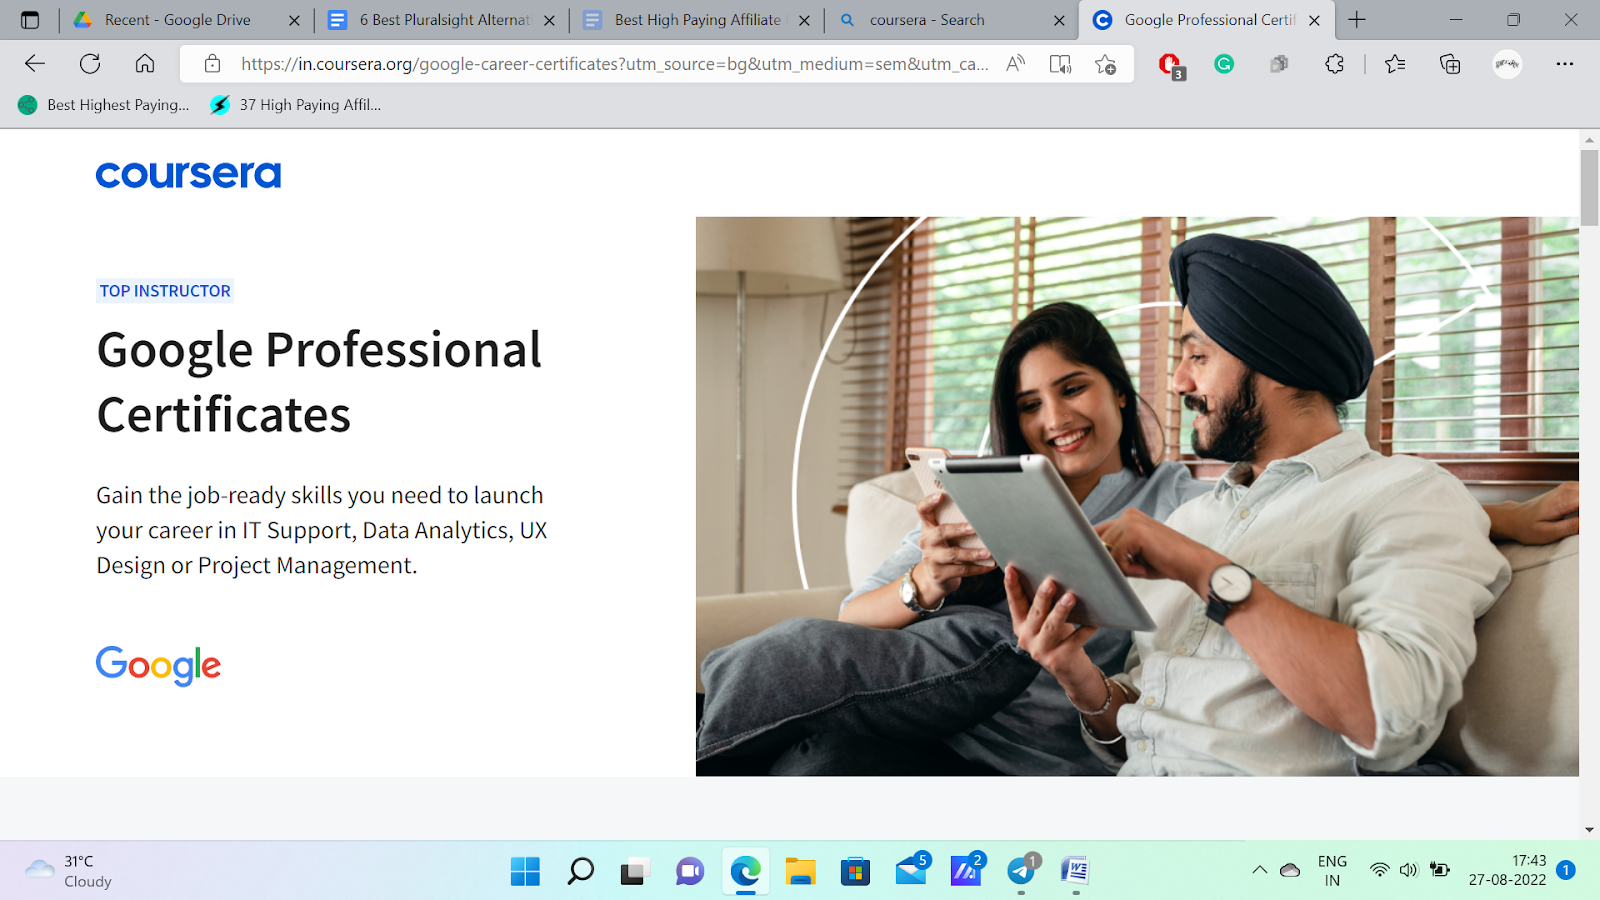Click the Coursera logo

188,175
